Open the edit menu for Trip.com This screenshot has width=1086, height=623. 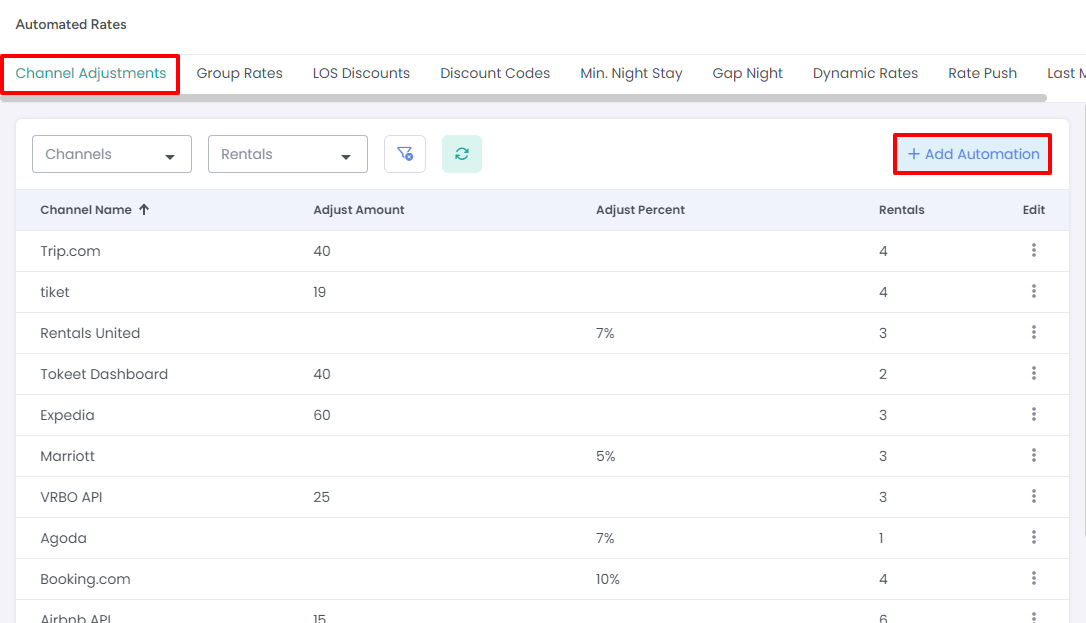coord(1033,250)
